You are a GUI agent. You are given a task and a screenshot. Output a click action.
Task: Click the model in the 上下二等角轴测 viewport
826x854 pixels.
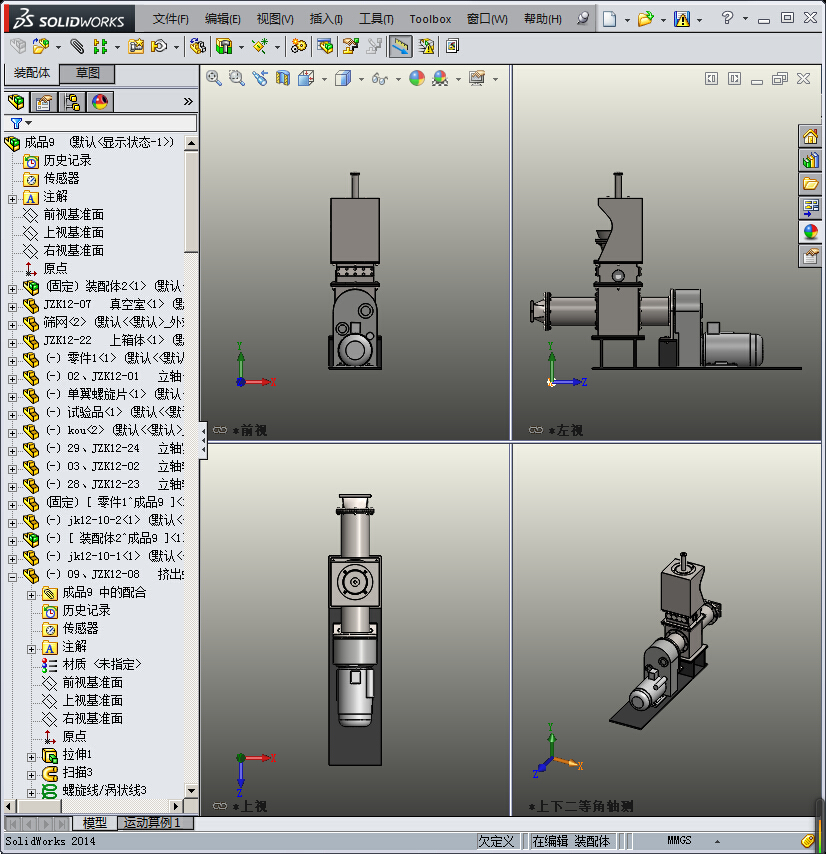(x=666, y=640)
